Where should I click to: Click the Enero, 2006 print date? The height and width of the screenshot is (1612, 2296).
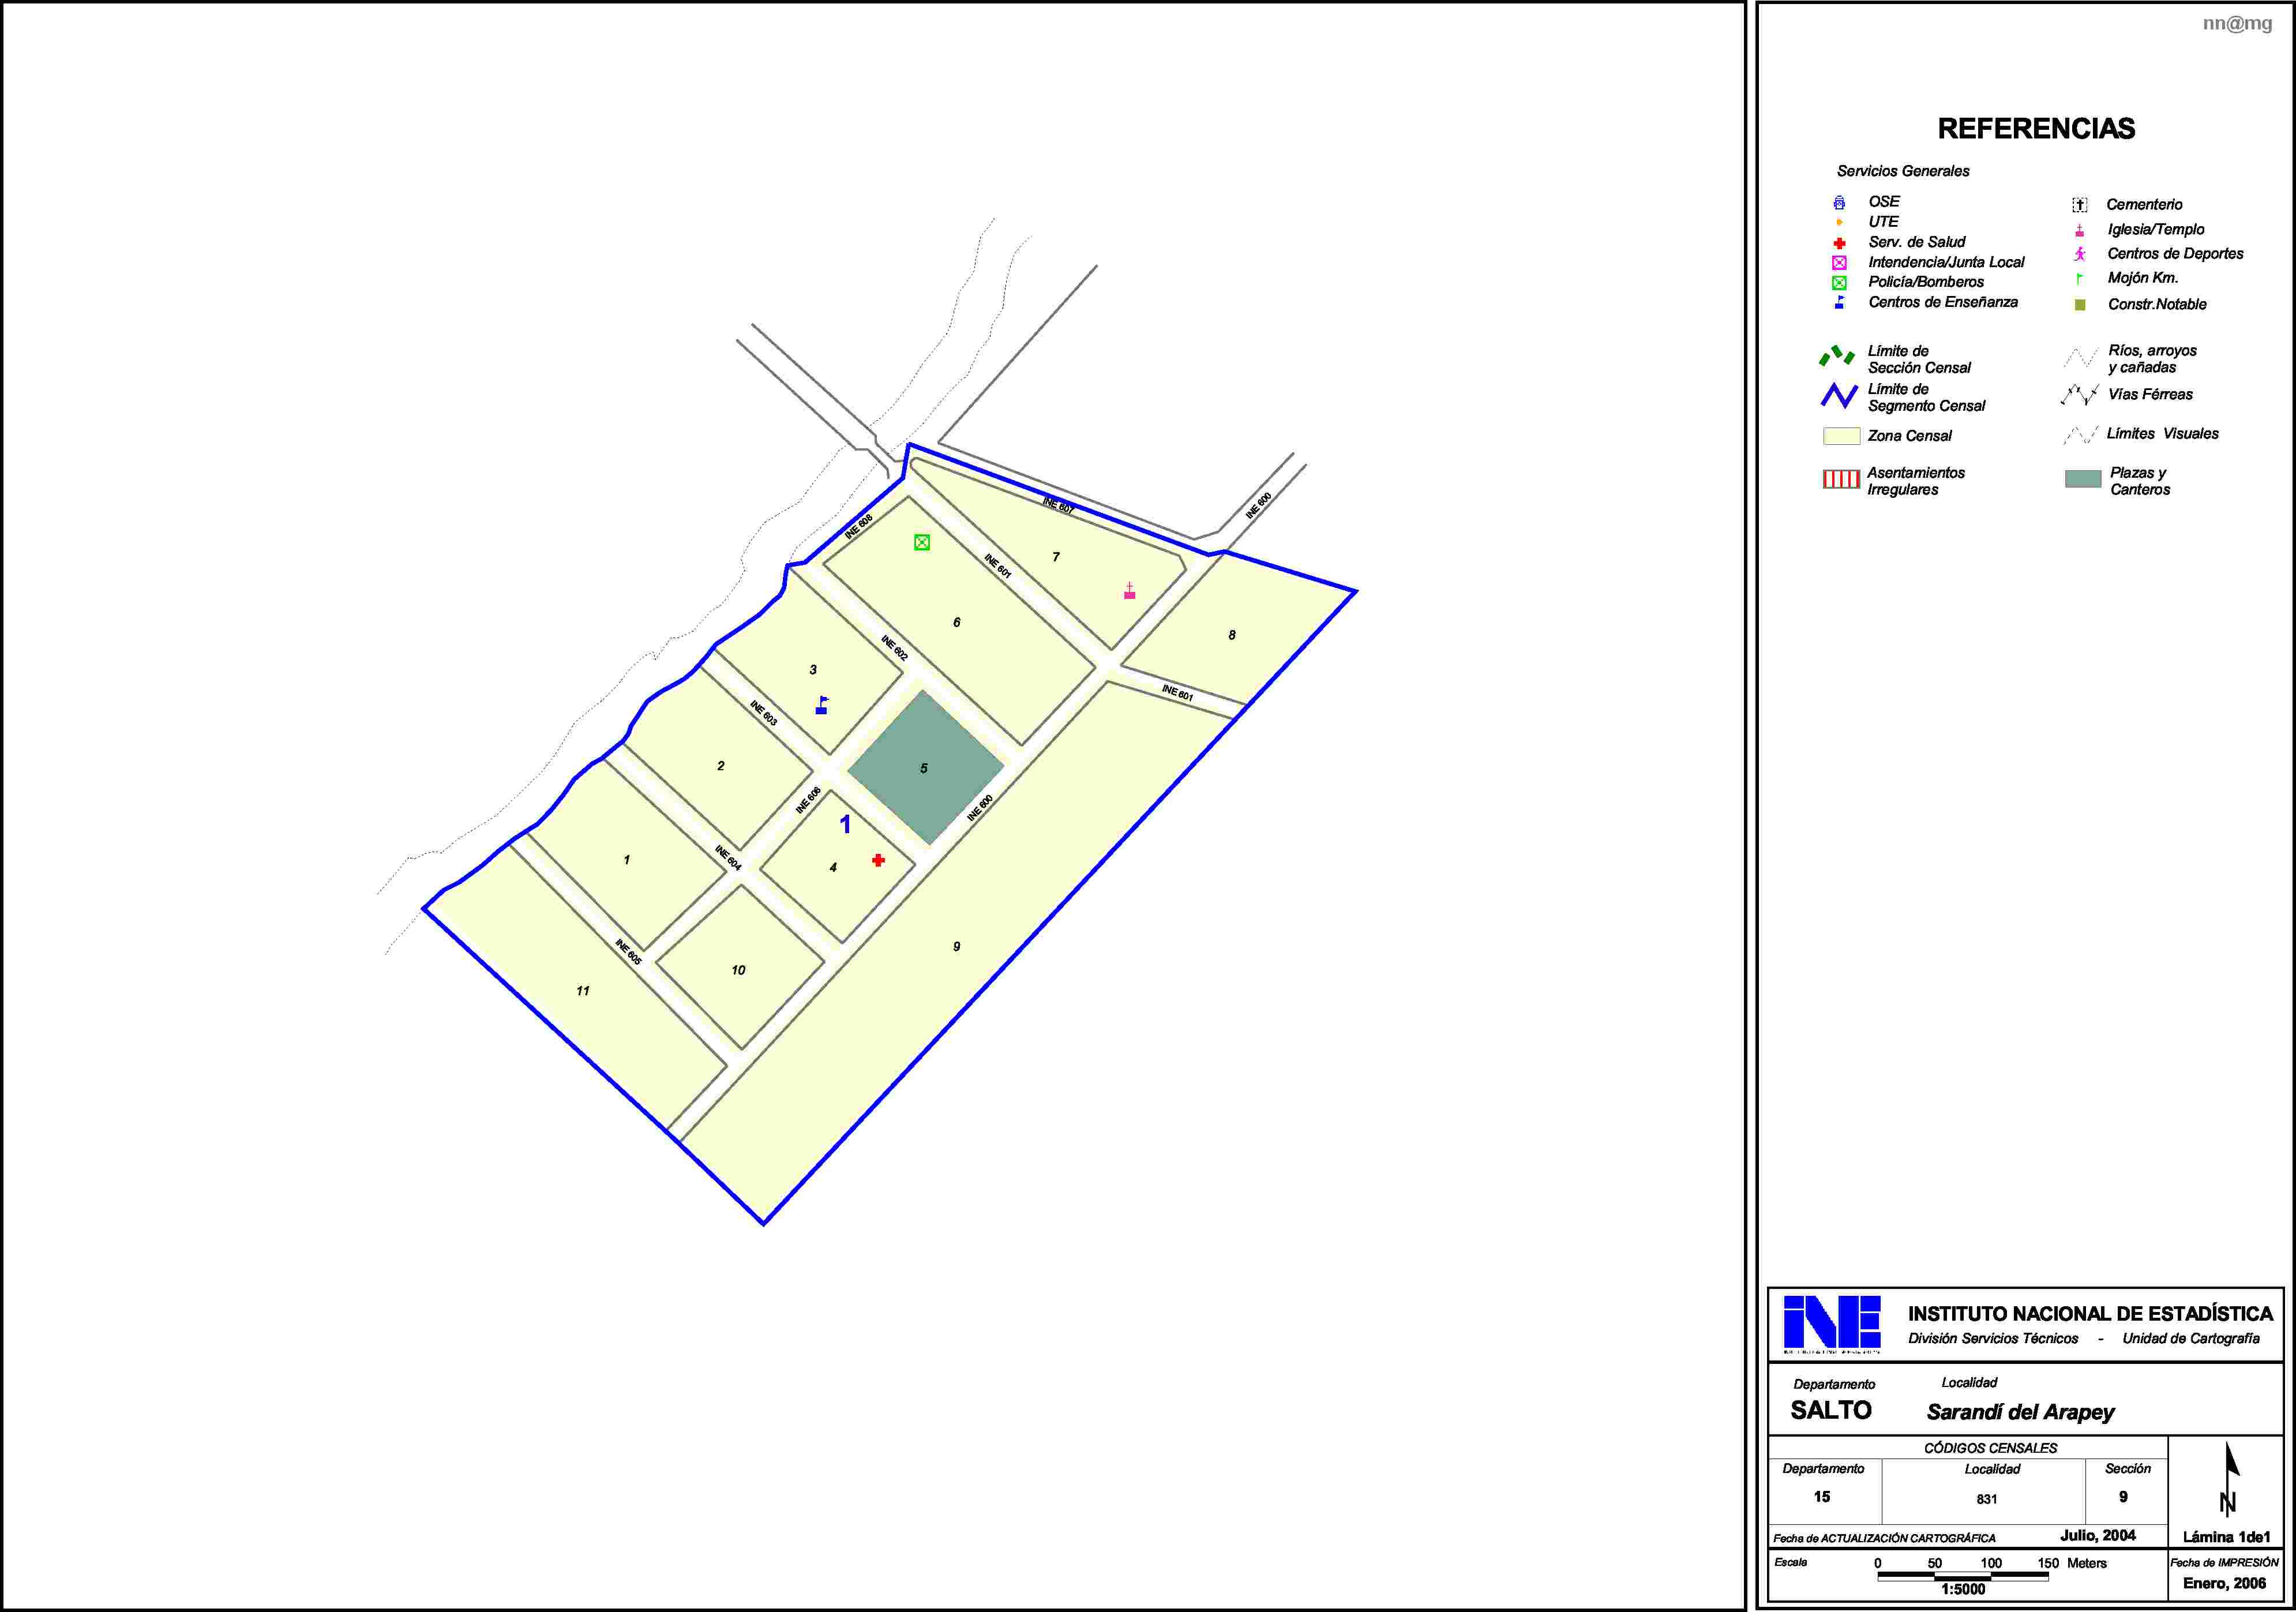pyautogui.click(x=2225, y=1583)
